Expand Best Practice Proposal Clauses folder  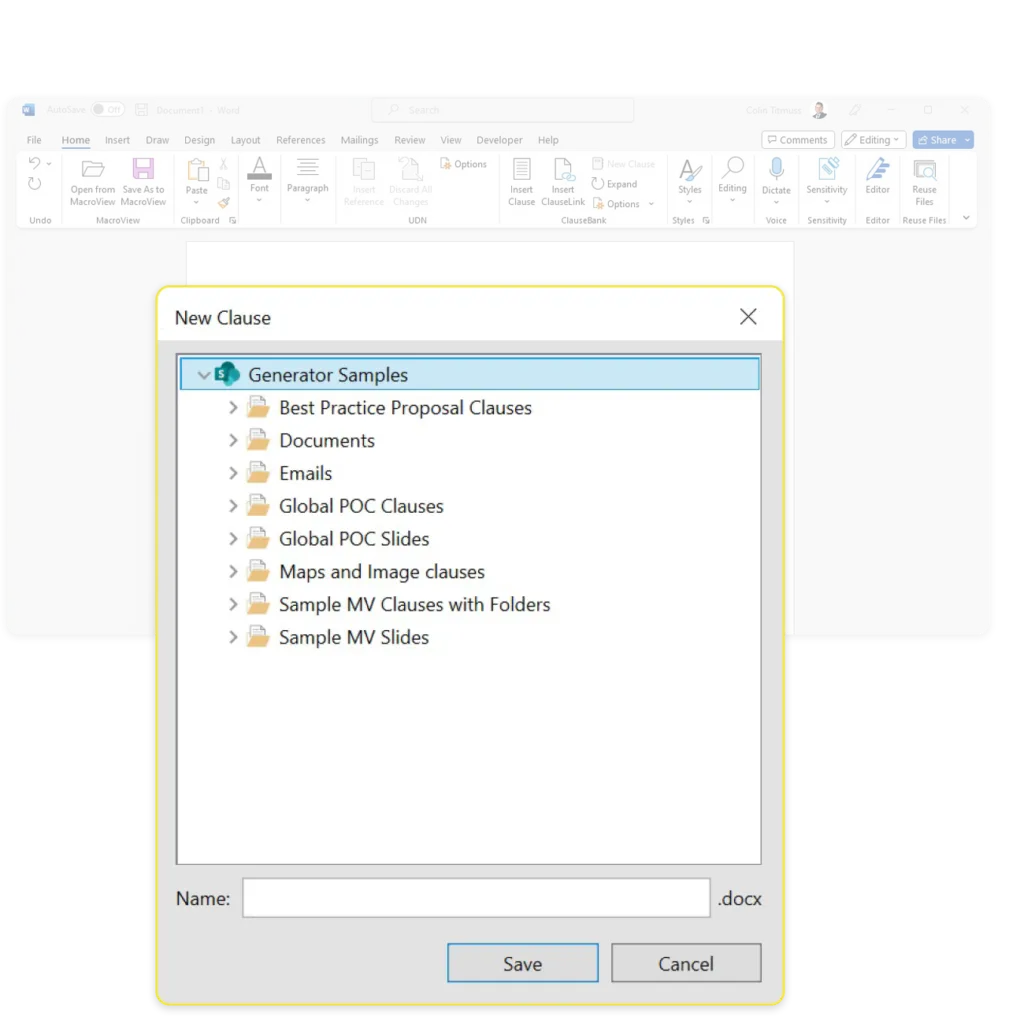click(x=233, y=408)
